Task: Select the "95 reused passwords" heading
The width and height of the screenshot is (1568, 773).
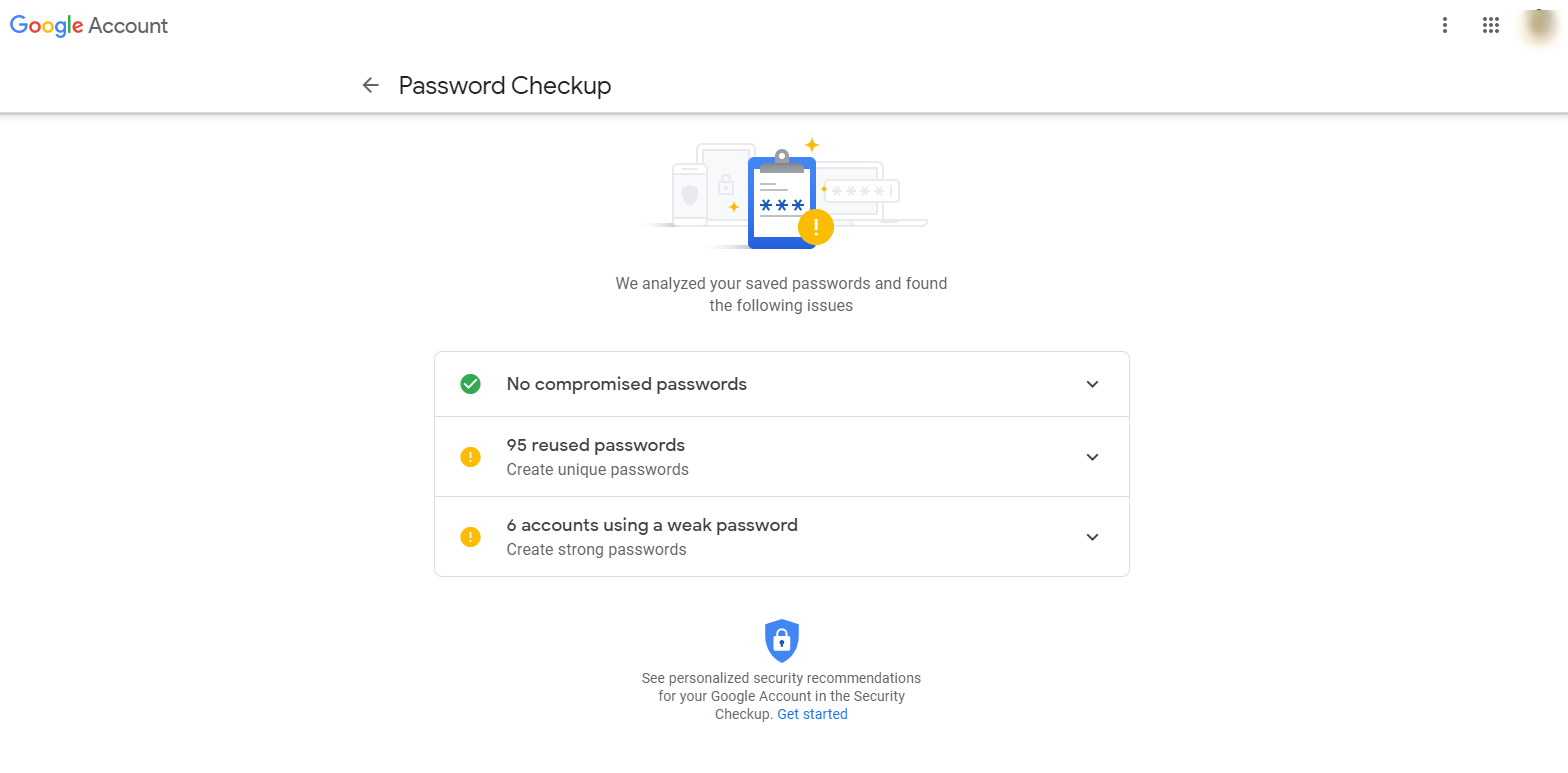Action: (595, 445)
